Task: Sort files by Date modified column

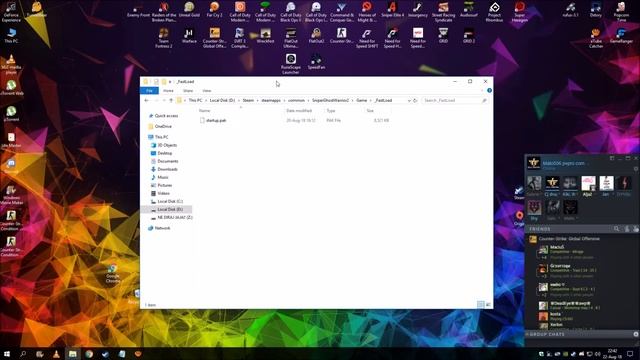Action: click(299, 111)
